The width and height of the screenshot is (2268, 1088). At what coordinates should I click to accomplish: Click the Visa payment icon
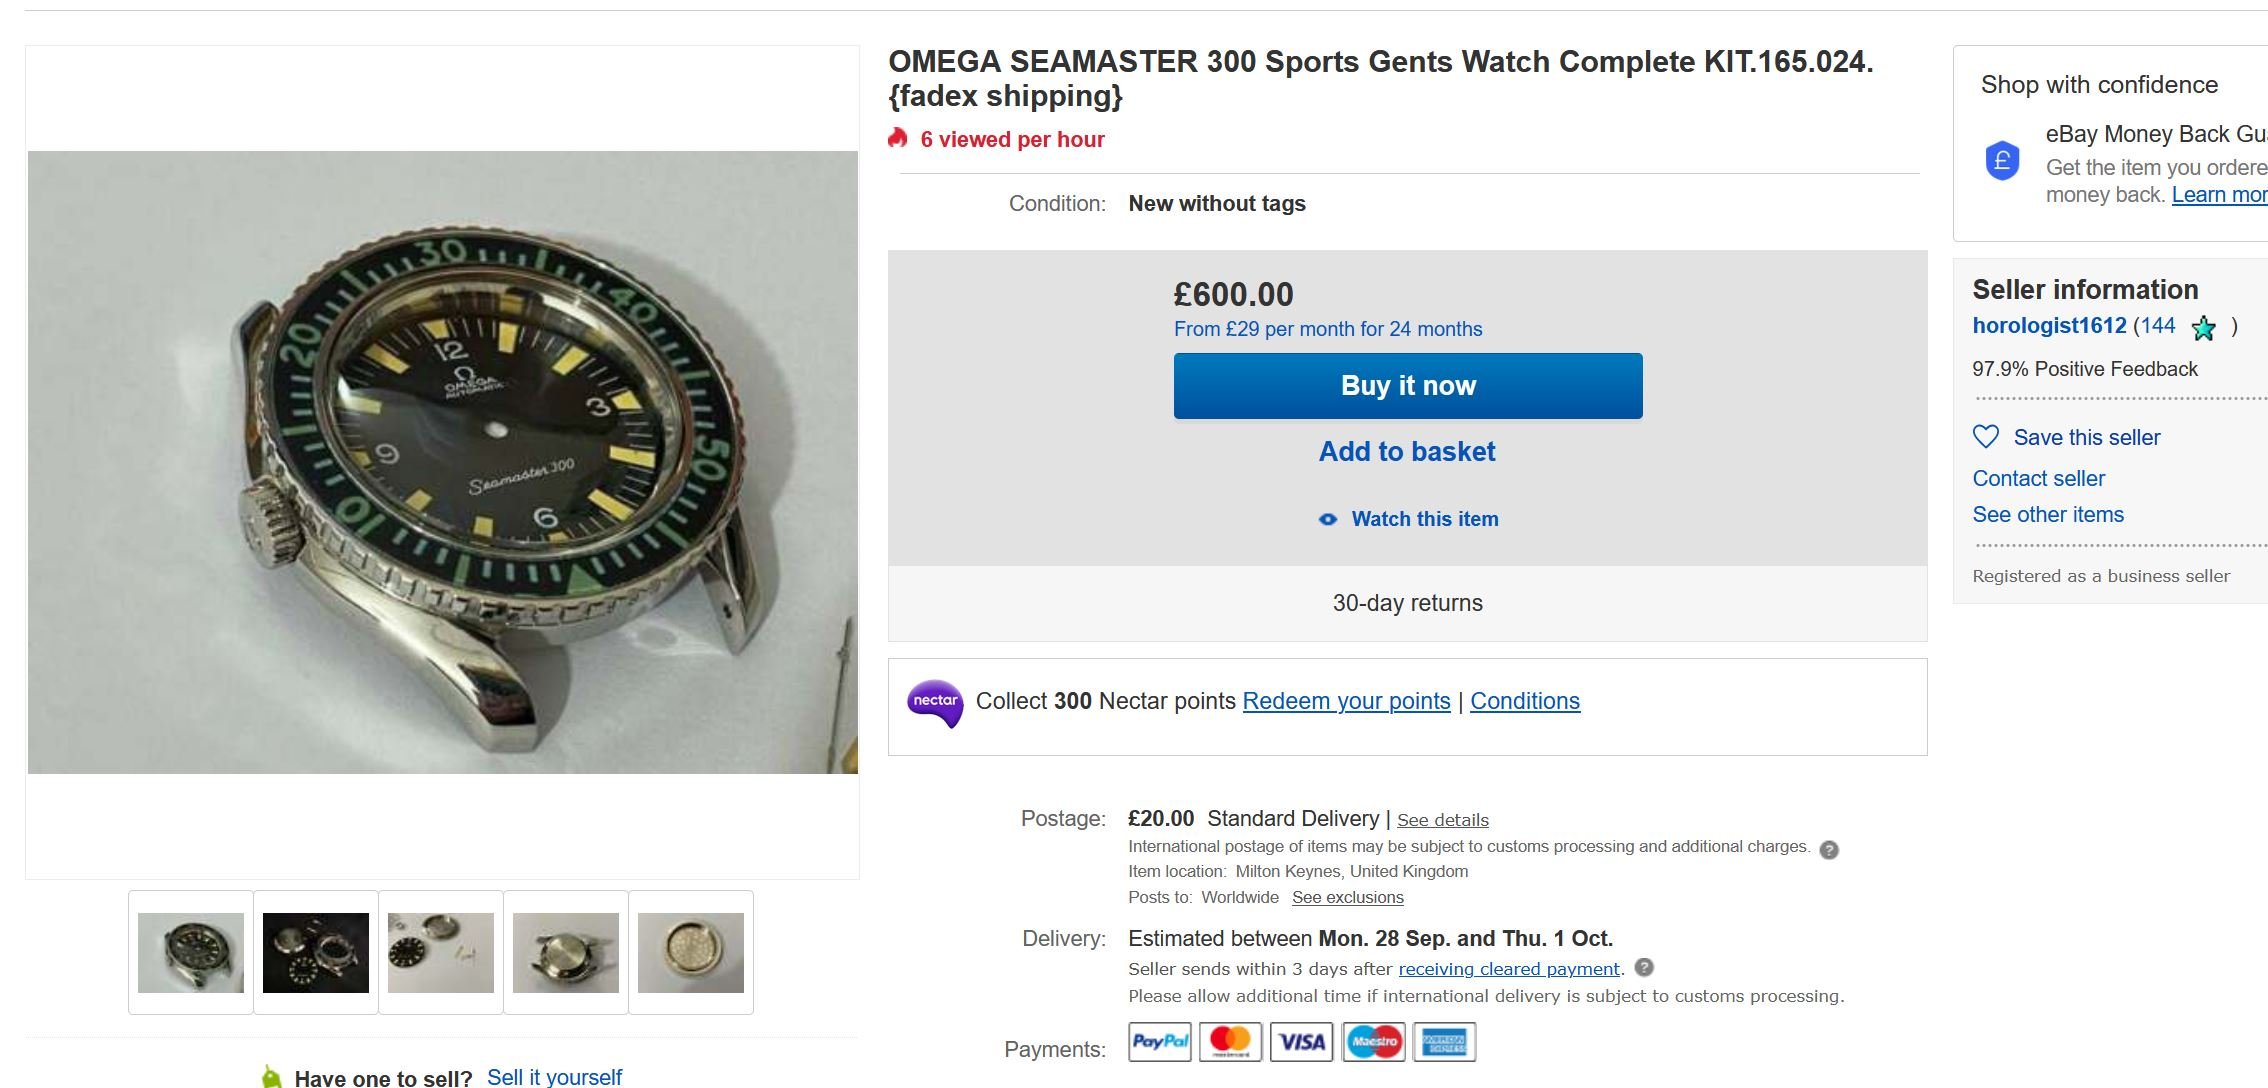tap(1302, 1042)
